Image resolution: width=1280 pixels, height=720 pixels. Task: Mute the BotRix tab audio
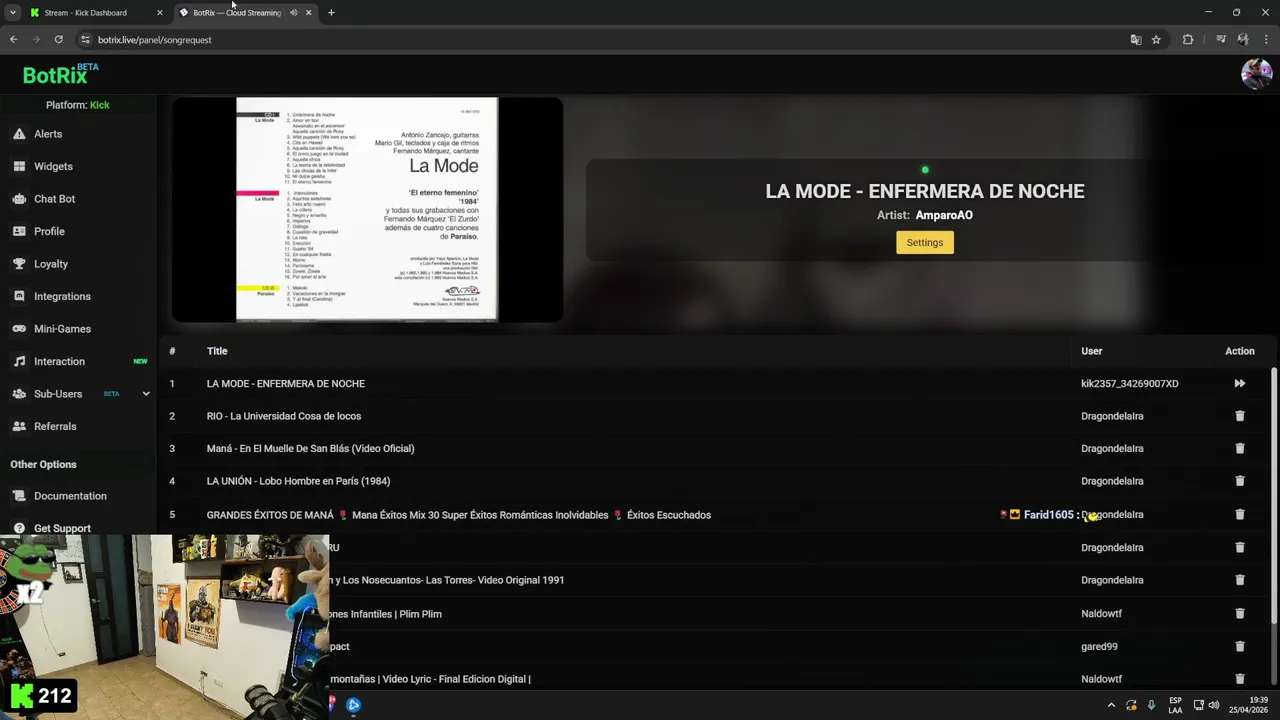coord(293,13)
